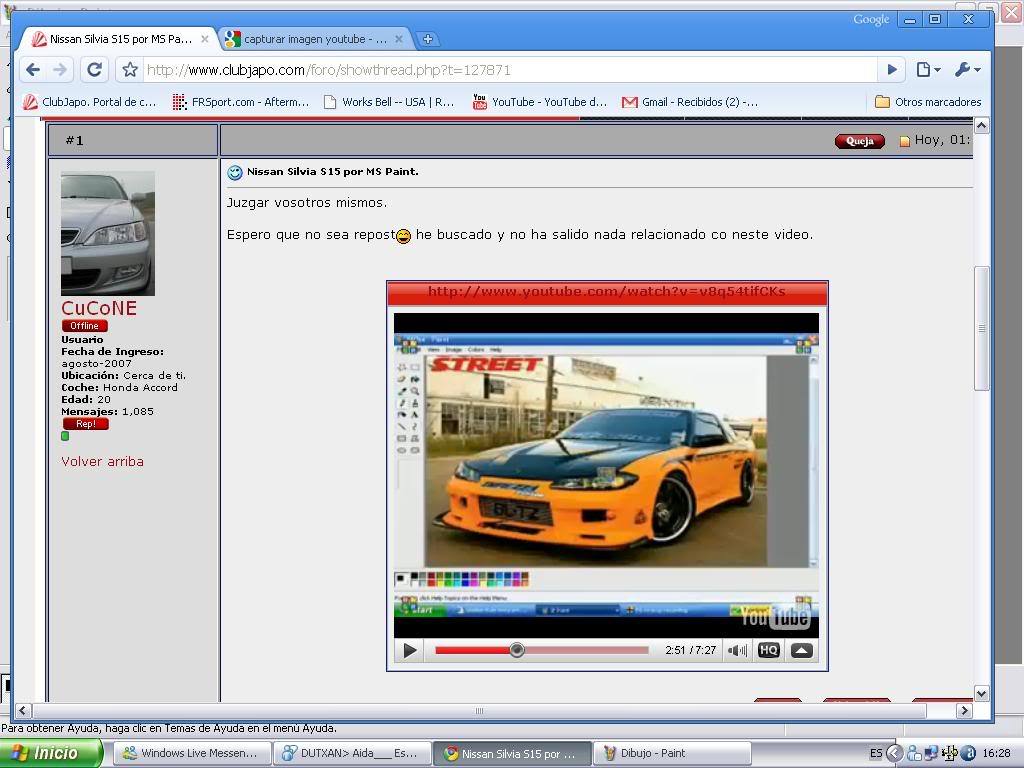Reload the page with the refresh icon
The width and height of the screenshot is (1024, 768).
[95, 69]
